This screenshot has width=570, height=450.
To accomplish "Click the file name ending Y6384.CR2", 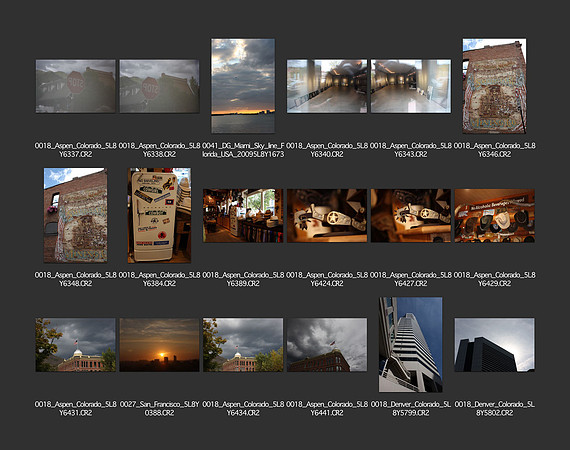I will click(x=159, y=279).
